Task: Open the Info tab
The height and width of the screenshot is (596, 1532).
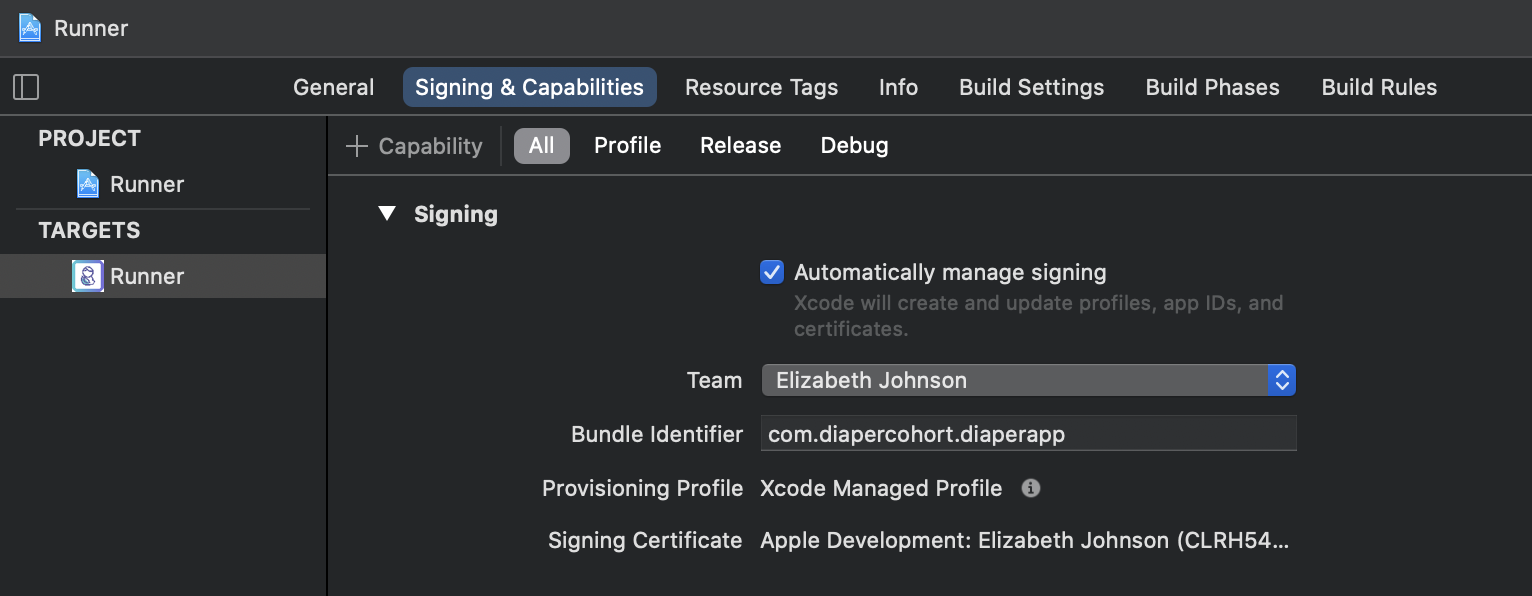Action: [x=898, y=87]
